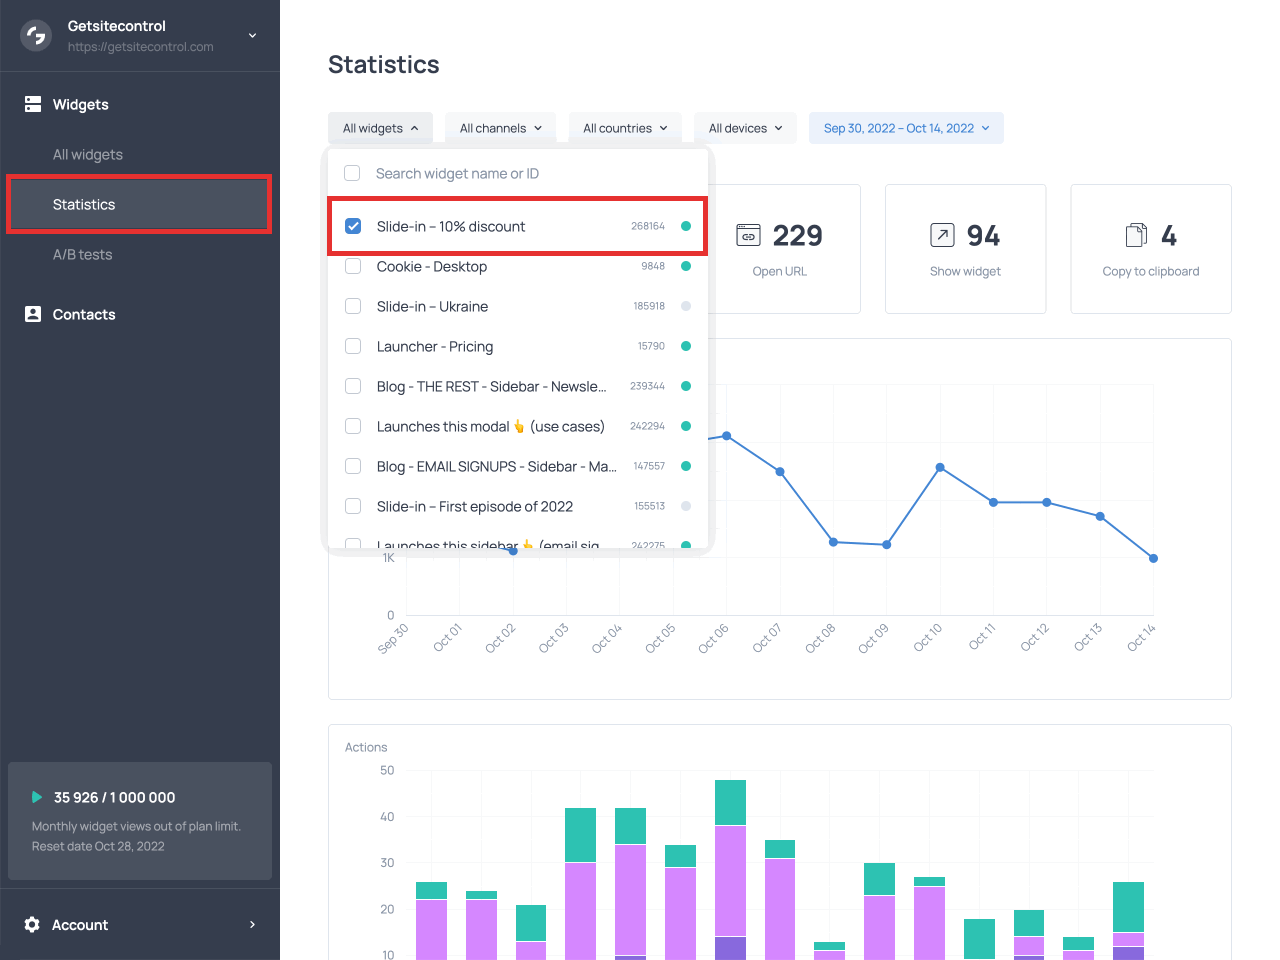The width and height of the screenshot is (1280, 960).
Task: Click the green status dot beside Cookie - Desktop
Action: [x=686, y=266]
